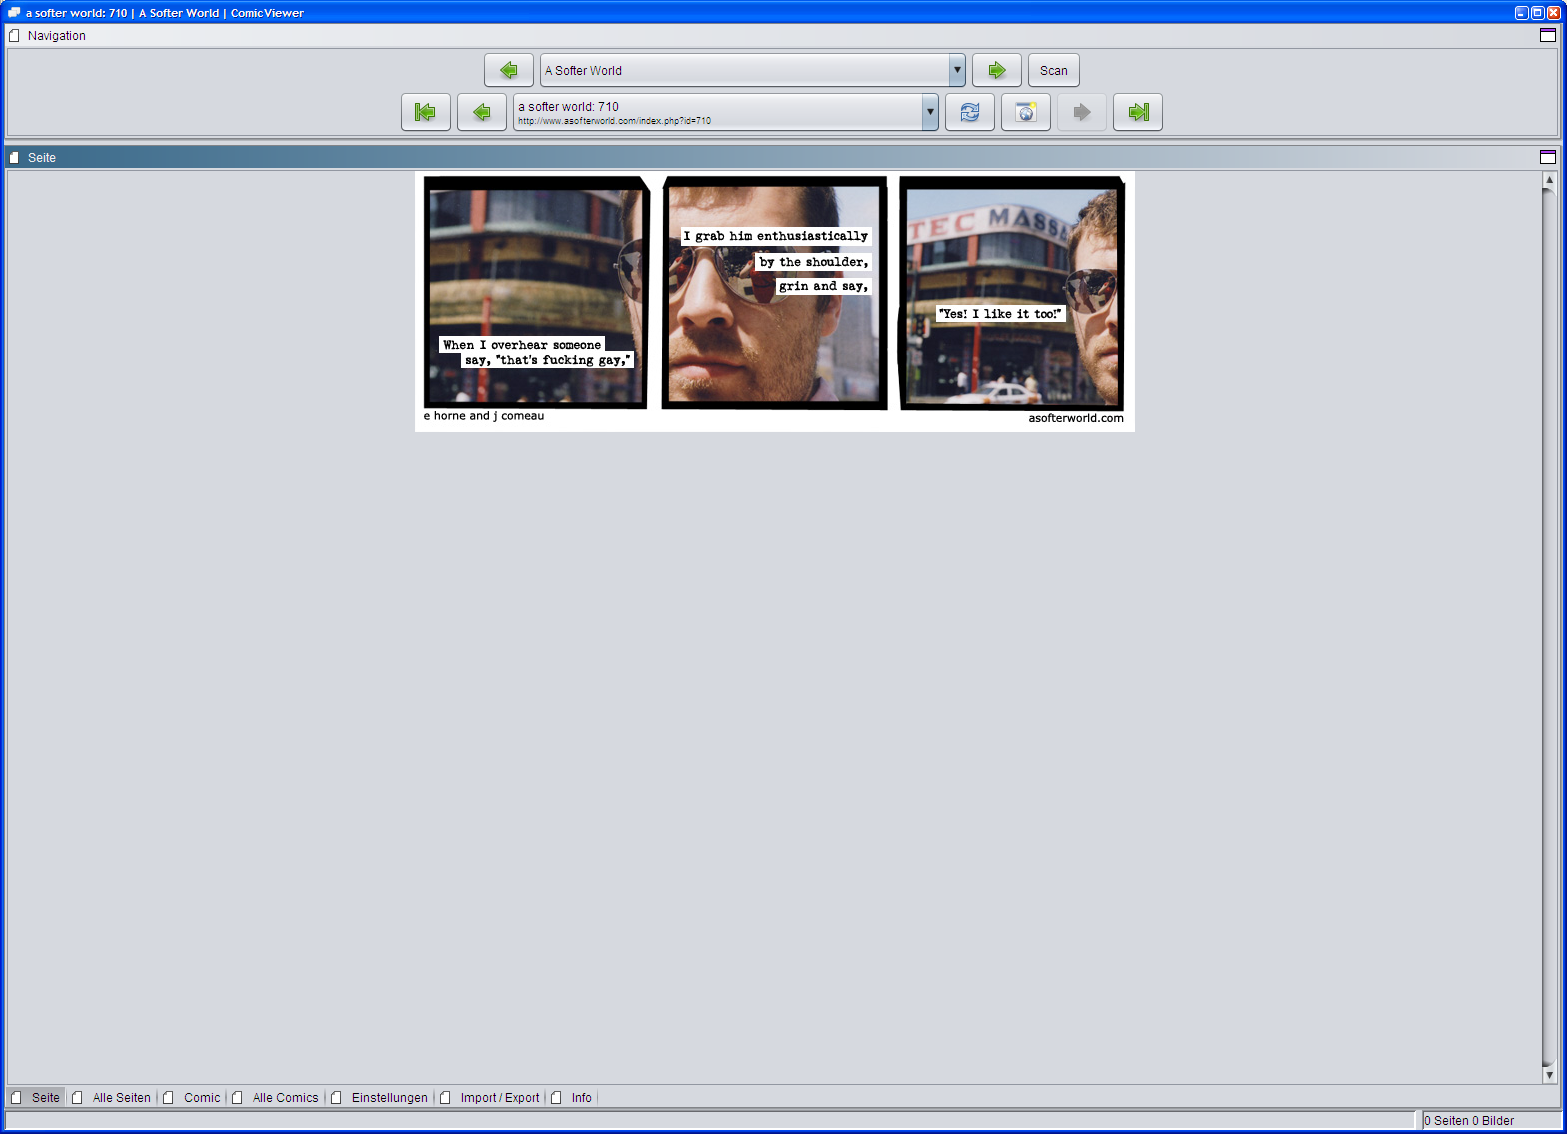Open the A Softer World series dropdown
1567x1134 pixels.
956,70
